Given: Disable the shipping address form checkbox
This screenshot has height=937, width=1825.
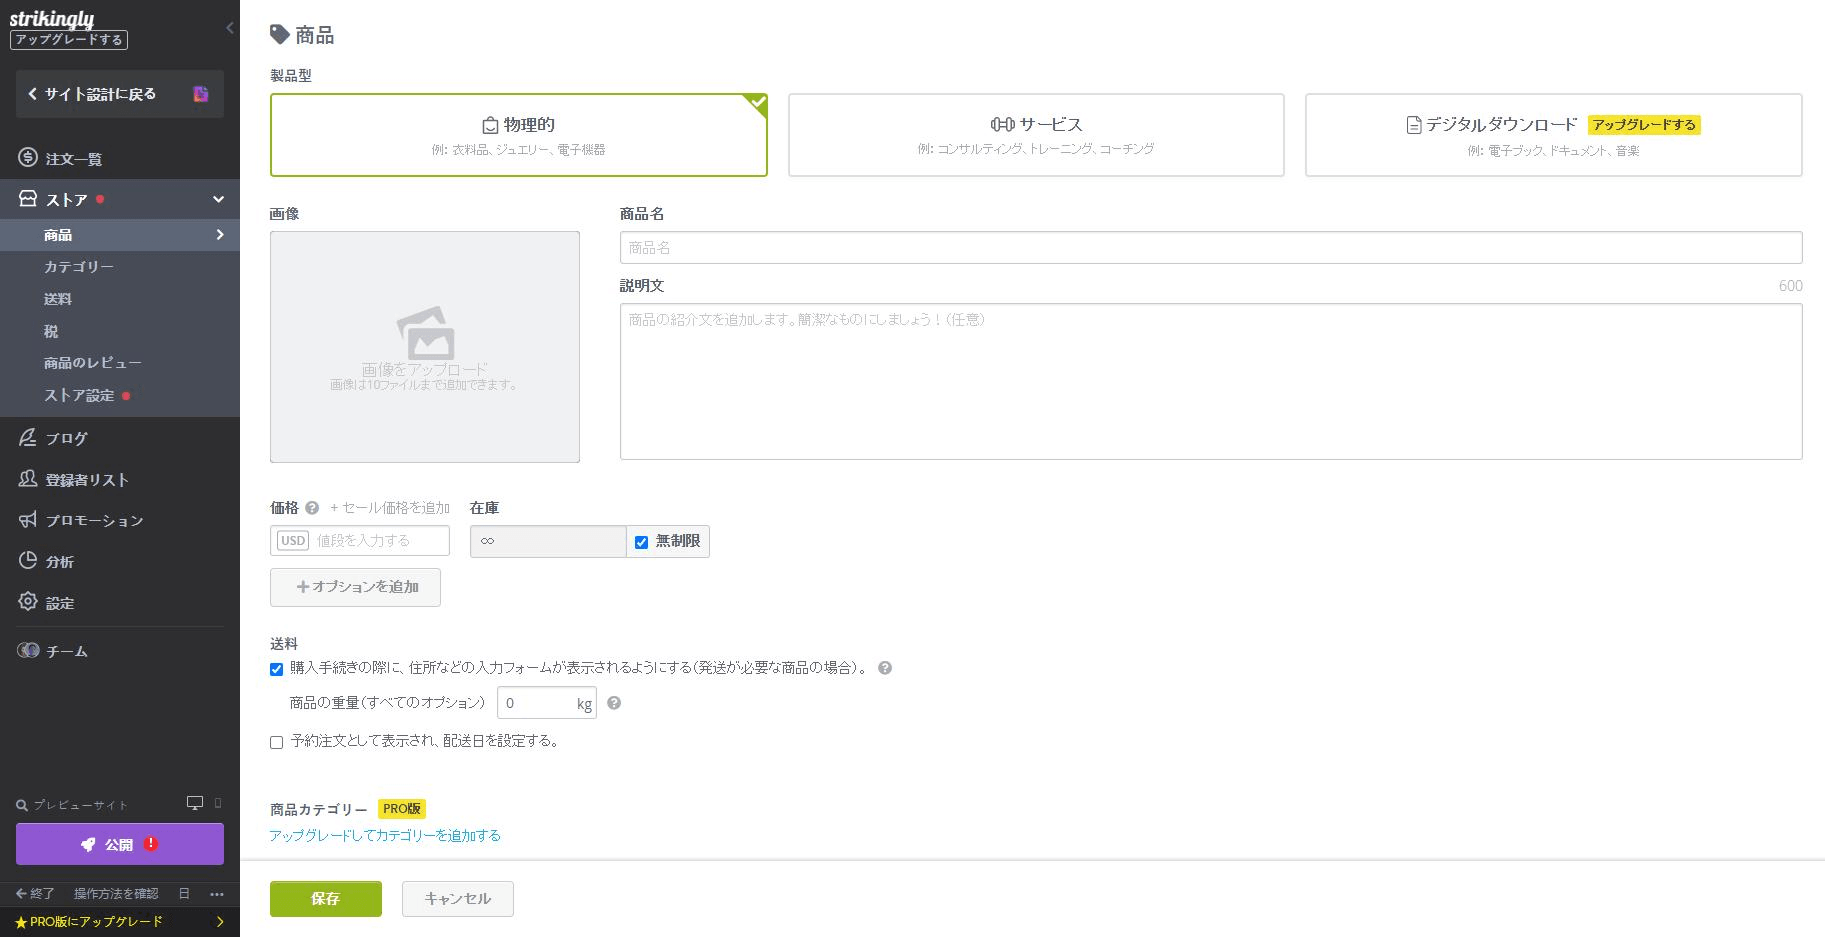Looking at the screenshot, I should (x=277, y=669).
